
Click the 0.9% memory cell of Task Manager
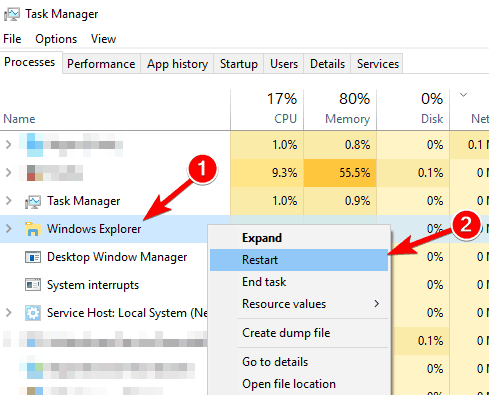(340, 201)
